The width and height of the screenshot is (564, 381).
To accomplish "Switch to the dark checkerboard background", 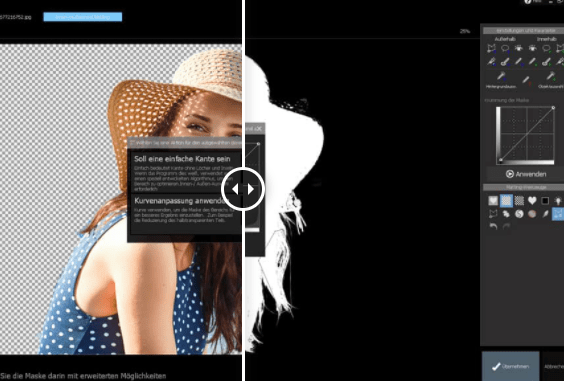I will pyautogui.click(x=519, y=201).
